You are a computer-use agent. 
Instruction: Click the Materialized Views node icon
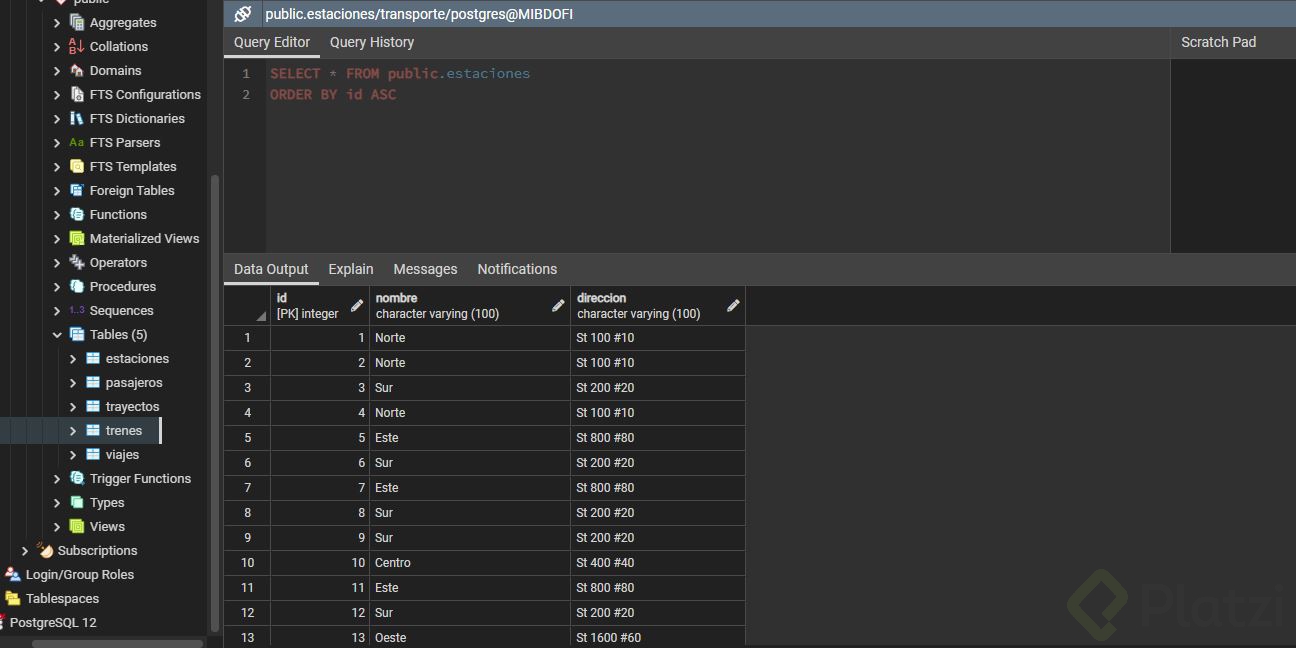[x=77, y=238]
